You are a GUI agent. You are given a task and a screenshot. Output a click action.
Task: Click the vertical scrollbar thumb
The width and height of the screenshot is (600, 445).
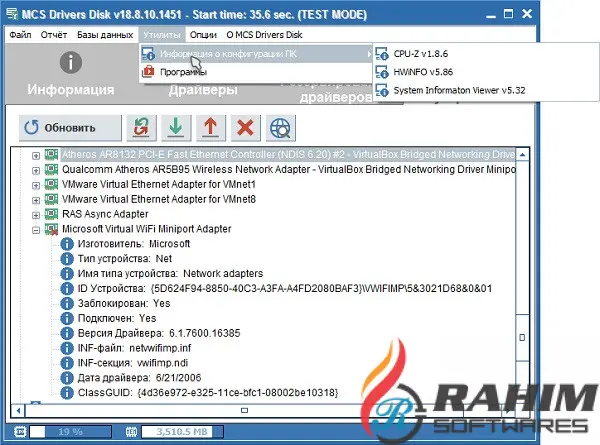522,338
